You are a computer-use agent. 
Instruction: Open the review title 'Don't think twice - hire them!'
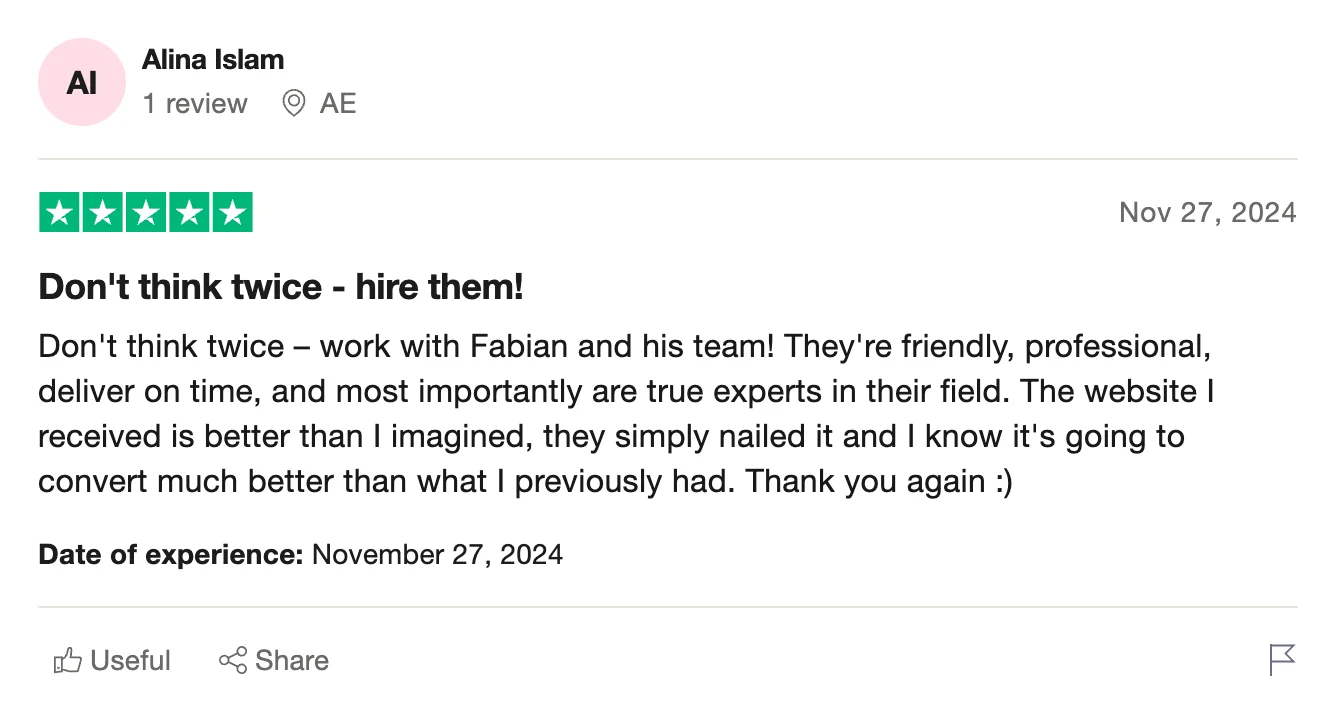(x=281, y=288)
